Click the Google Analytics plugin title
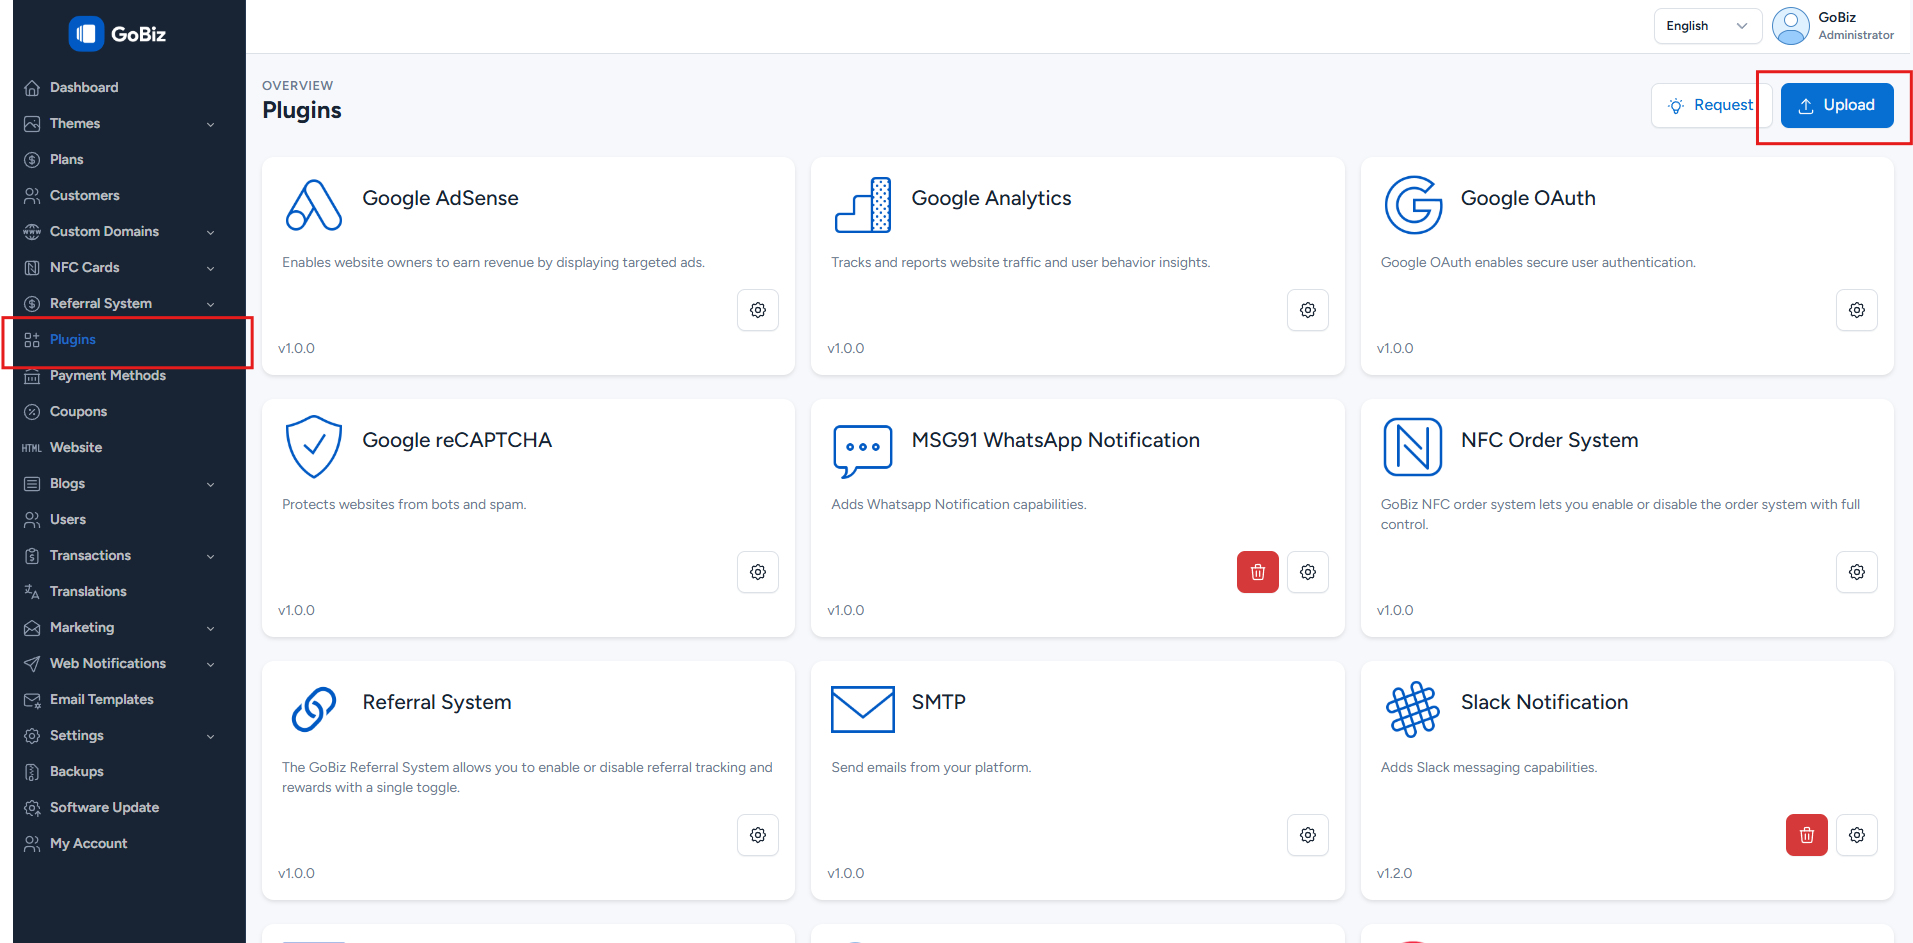The height and width of the screenshot is (943, 1913). pos(991,198)
